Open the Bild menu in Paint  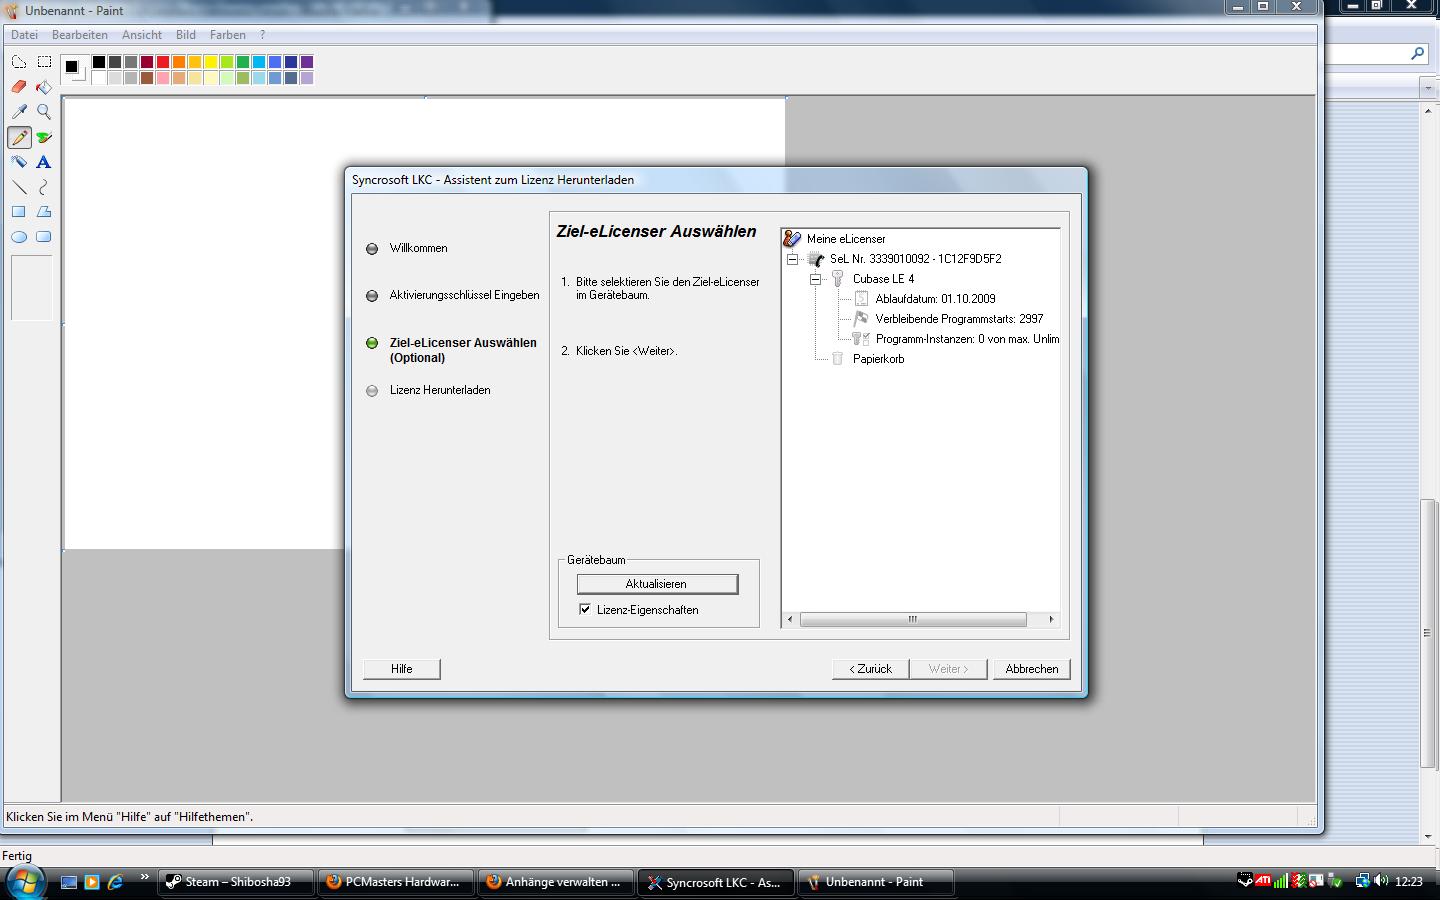pos(186,35)
